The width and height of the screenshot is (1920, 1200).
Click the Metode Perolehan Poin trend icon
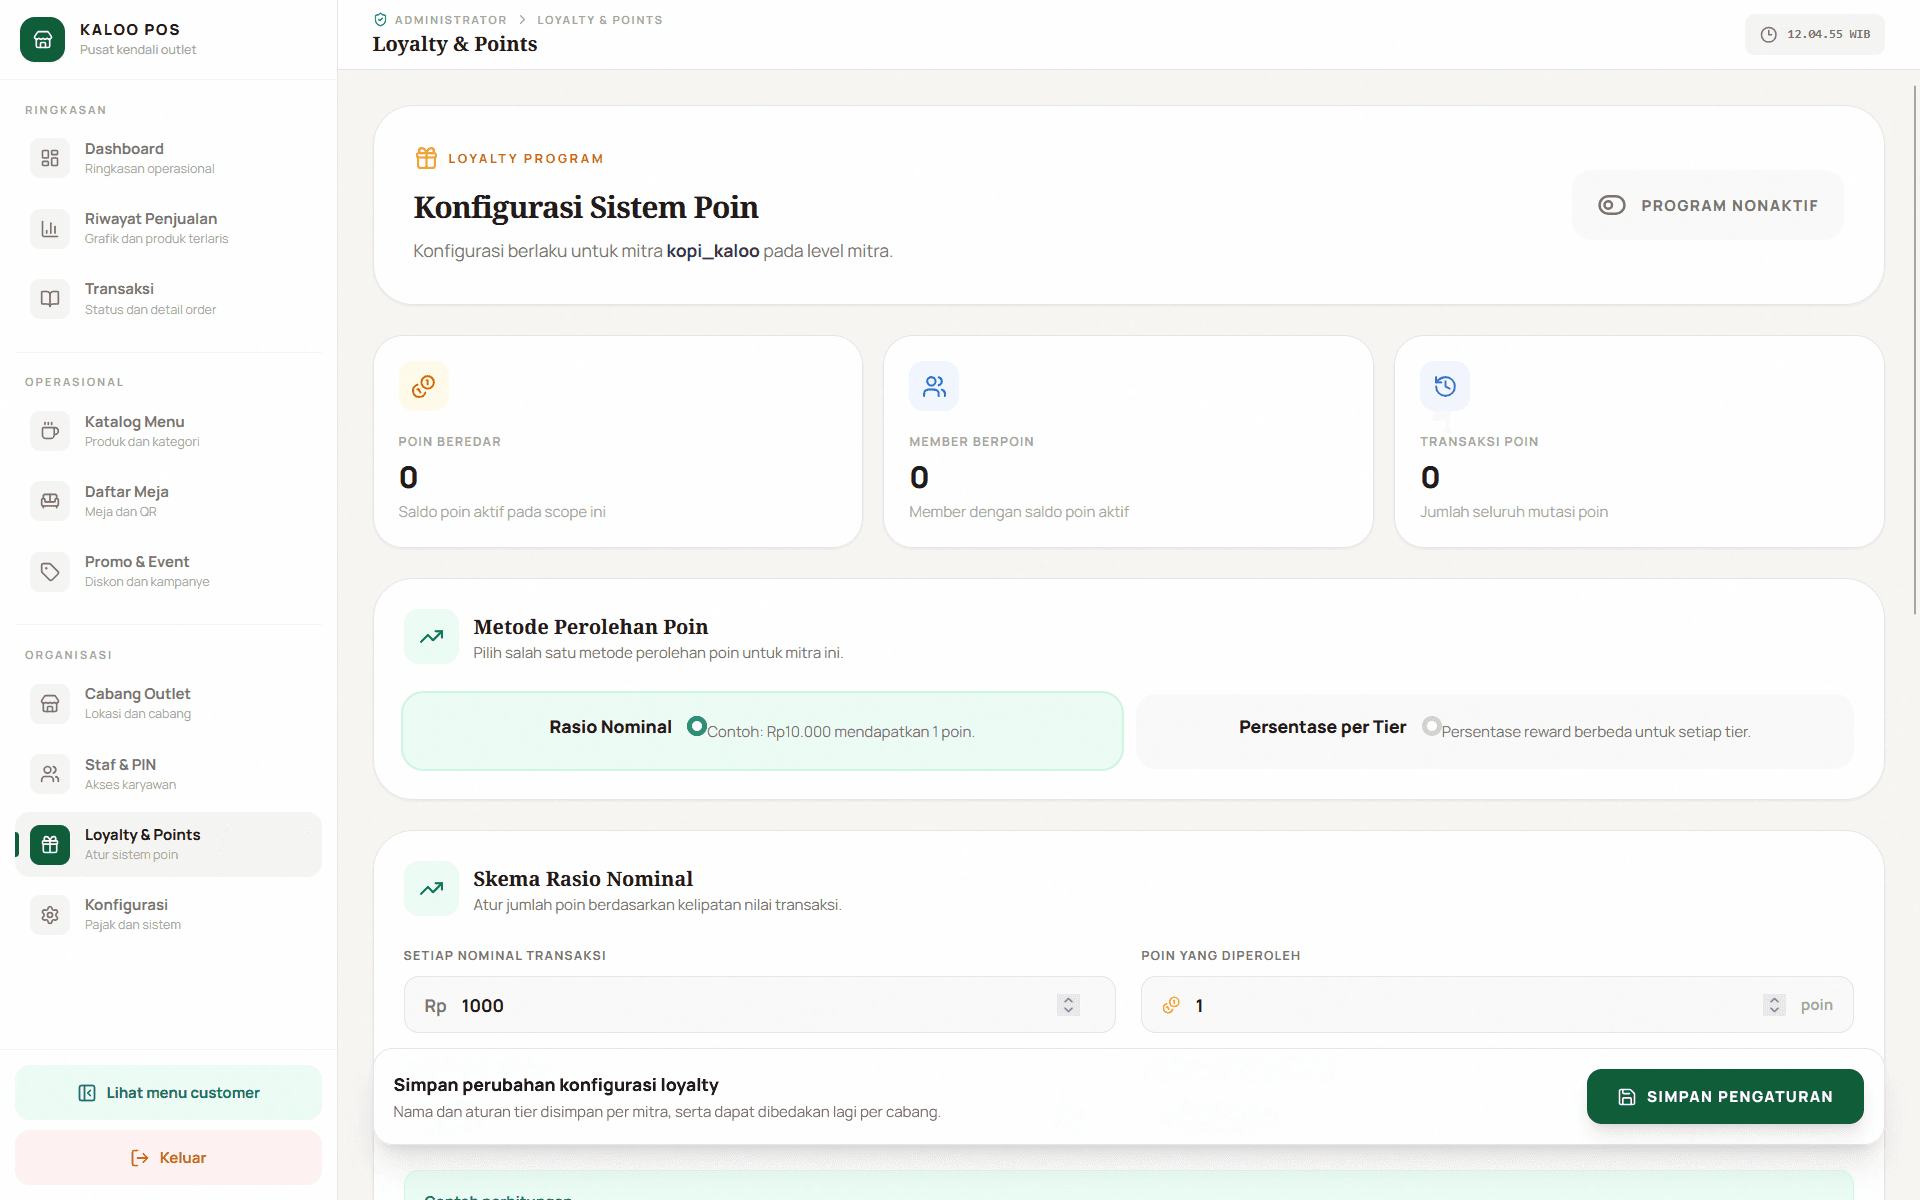pyautogui.click(x=431, y=637)
